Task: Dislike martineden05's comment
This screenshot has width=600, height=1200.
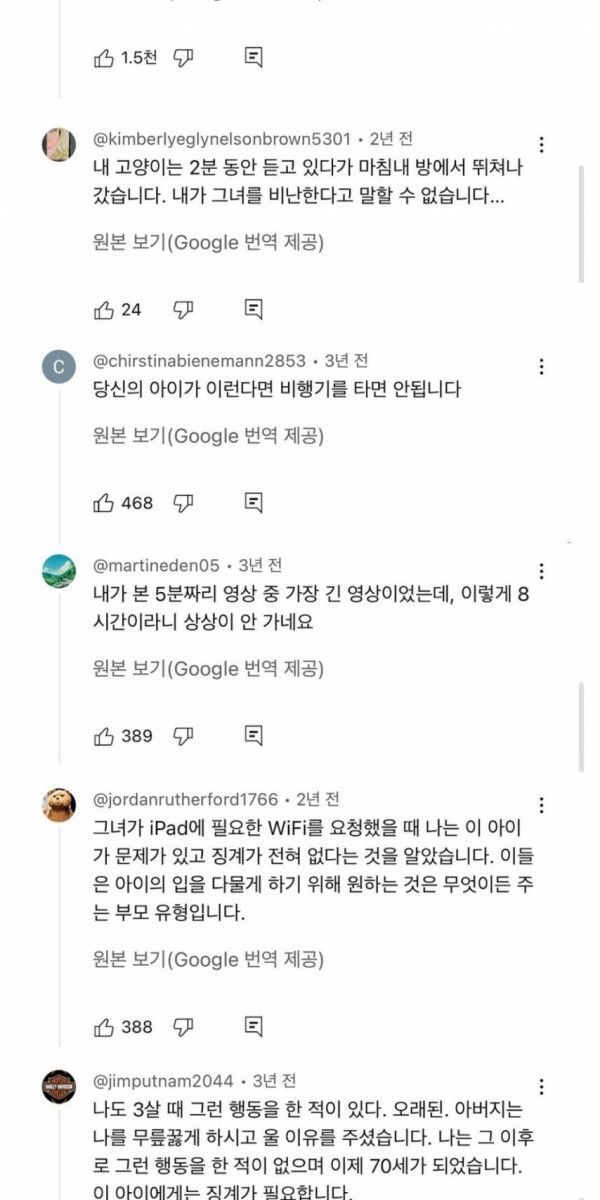Action: point(183,736)
